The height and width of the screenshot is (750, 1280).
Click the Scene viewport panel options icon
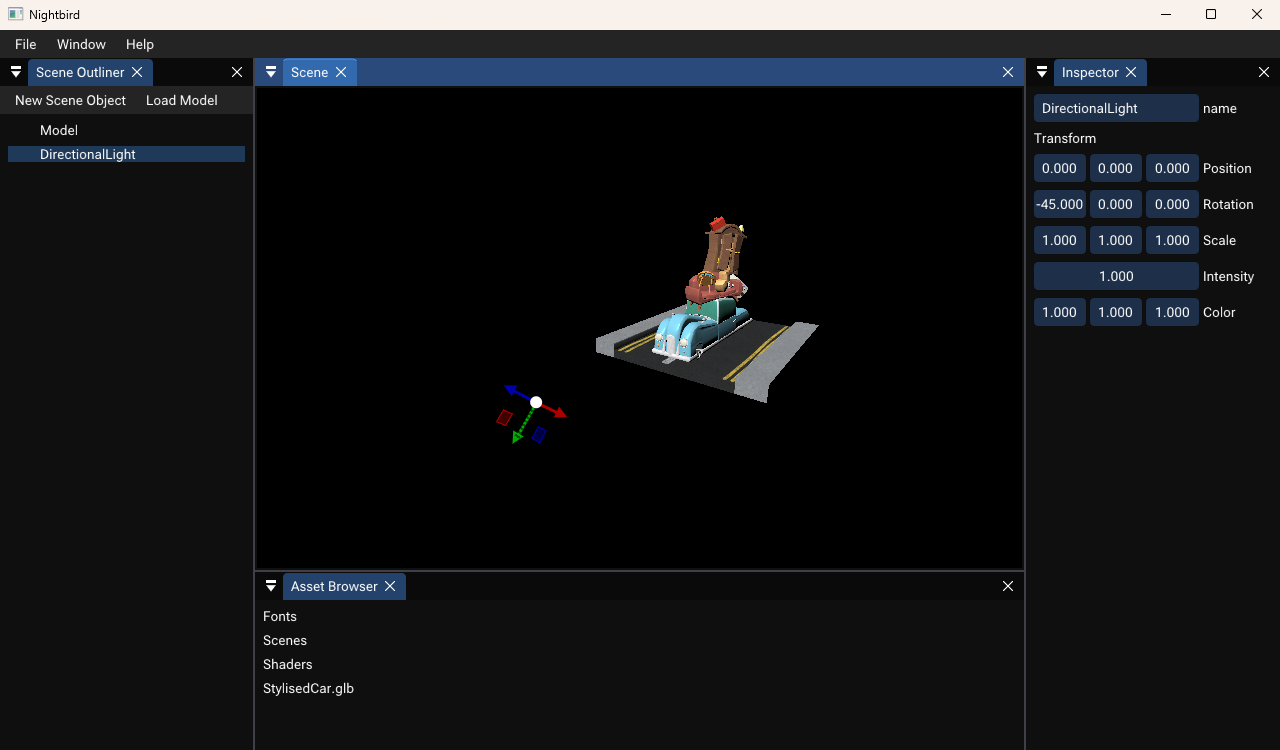pos(270,71)
